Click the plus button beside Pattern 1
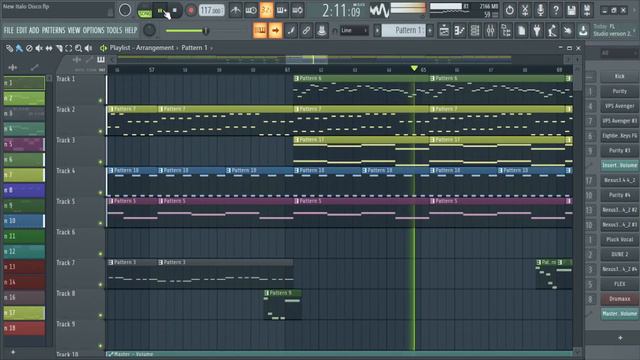The image size is (640, 360). click(430, 31)
